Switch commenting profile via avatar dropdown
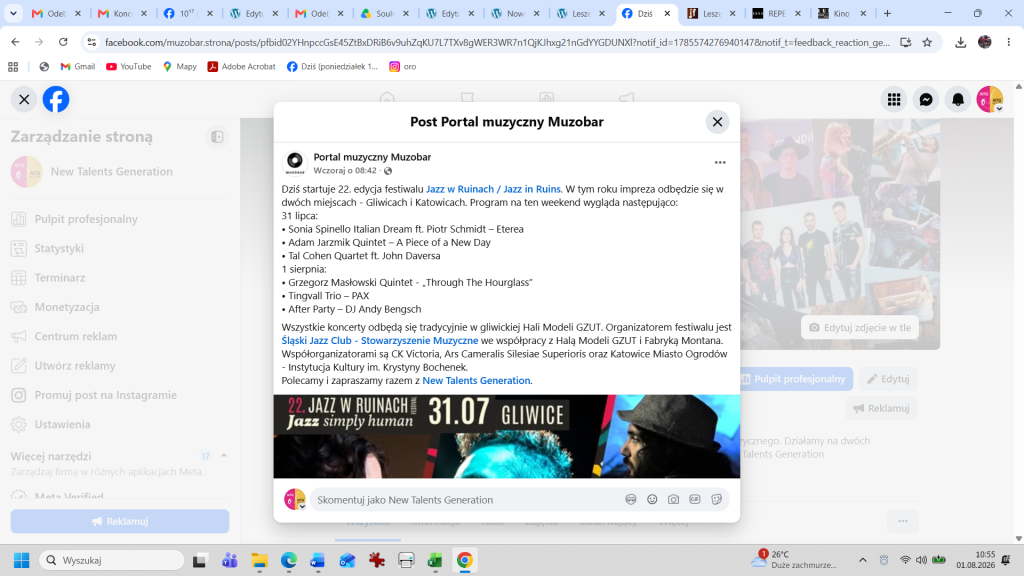 (x=295, y=500)
